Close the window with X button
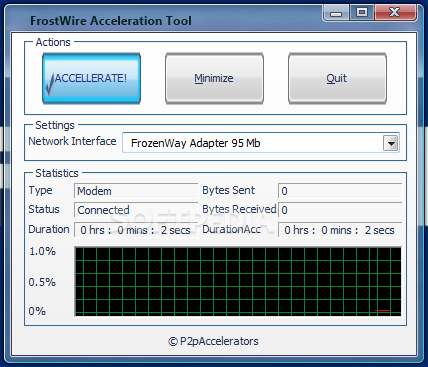Screen dimensions: 428x367 pyautogui.click(x=395, y=13)
